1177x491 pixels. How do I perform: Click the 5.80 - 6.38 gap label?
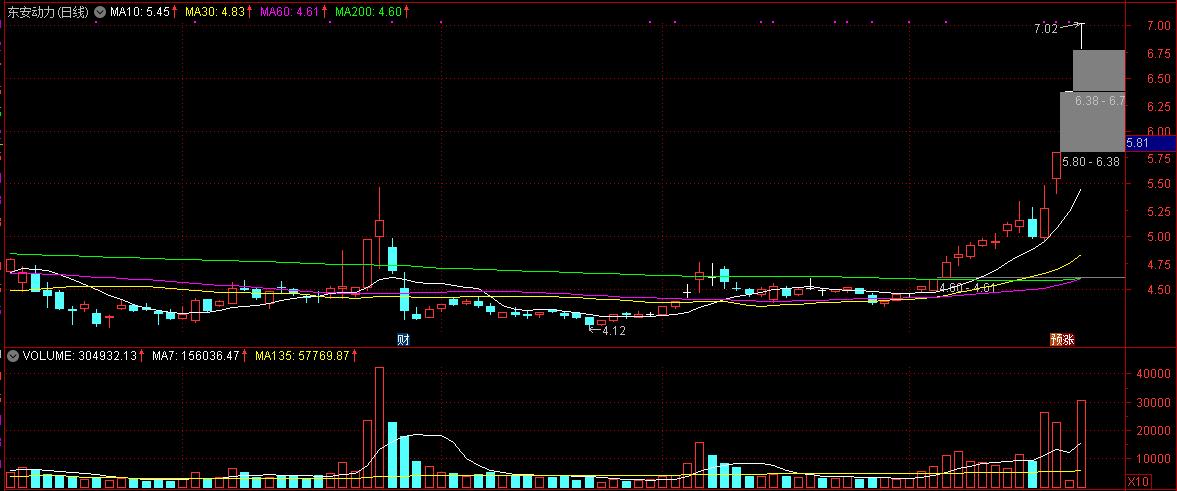[x=1091, y=161]
